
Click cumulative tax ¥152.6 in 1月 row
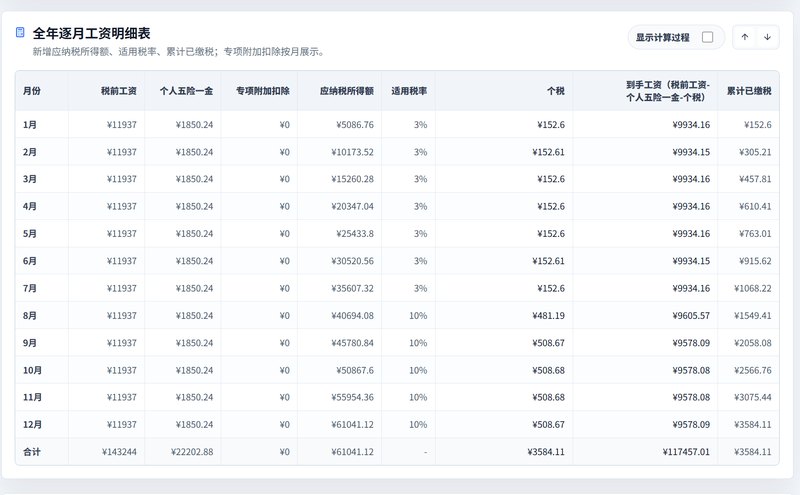758,125
